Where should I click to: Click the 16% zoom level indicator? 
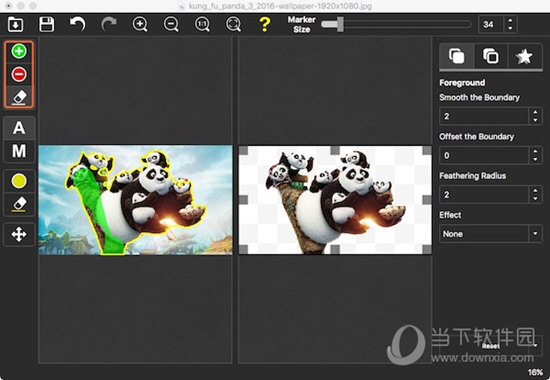pyautogui.click(x=535, y=372)
